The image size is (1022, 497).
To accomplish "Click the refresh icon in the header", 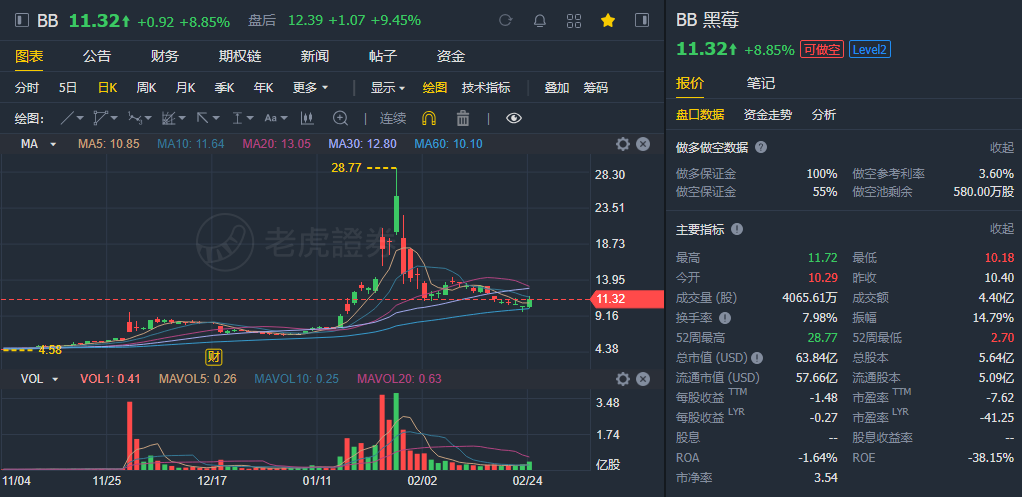I will click(505, 20).
